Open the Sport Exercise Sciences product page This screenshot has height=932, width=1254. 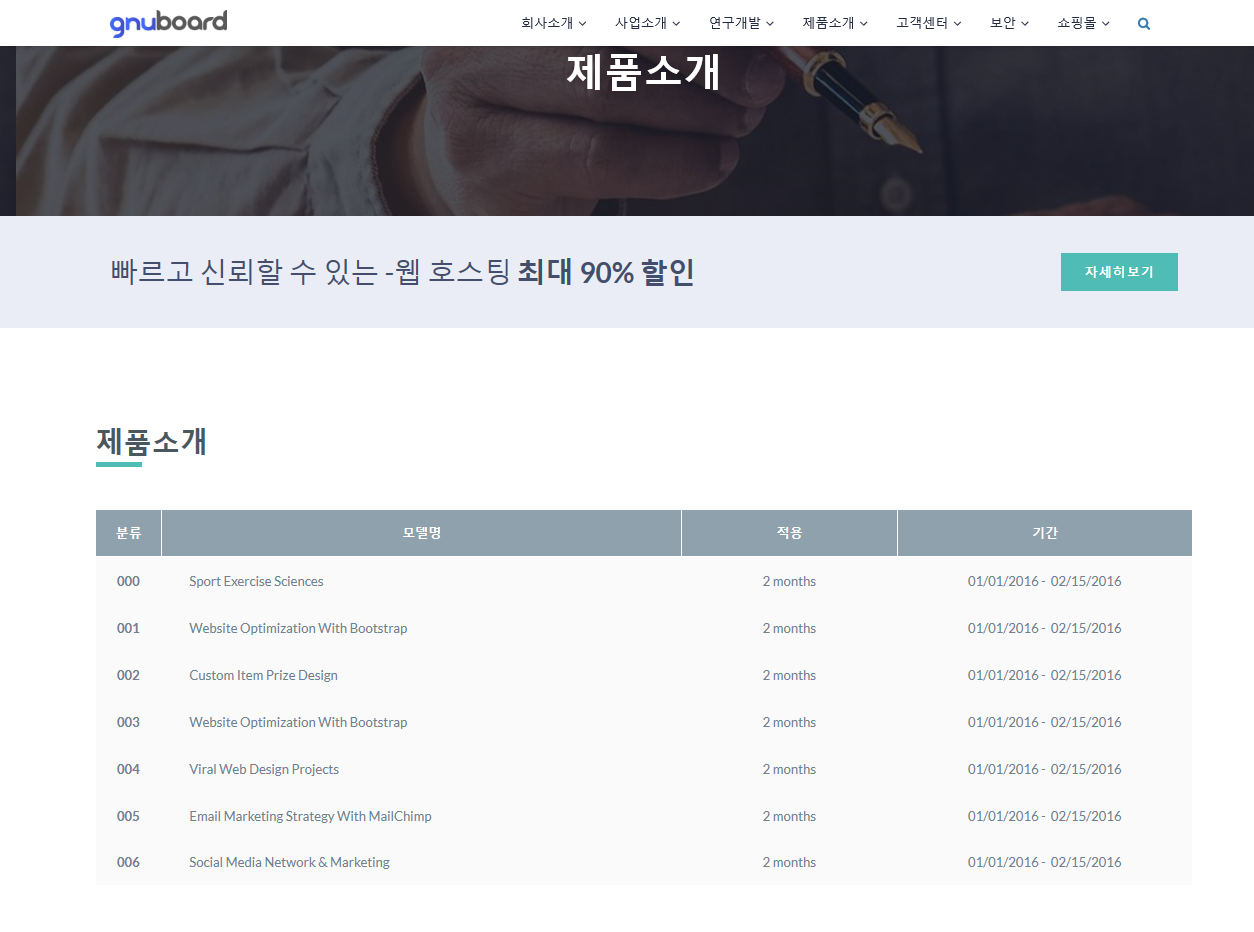point(256,581)
